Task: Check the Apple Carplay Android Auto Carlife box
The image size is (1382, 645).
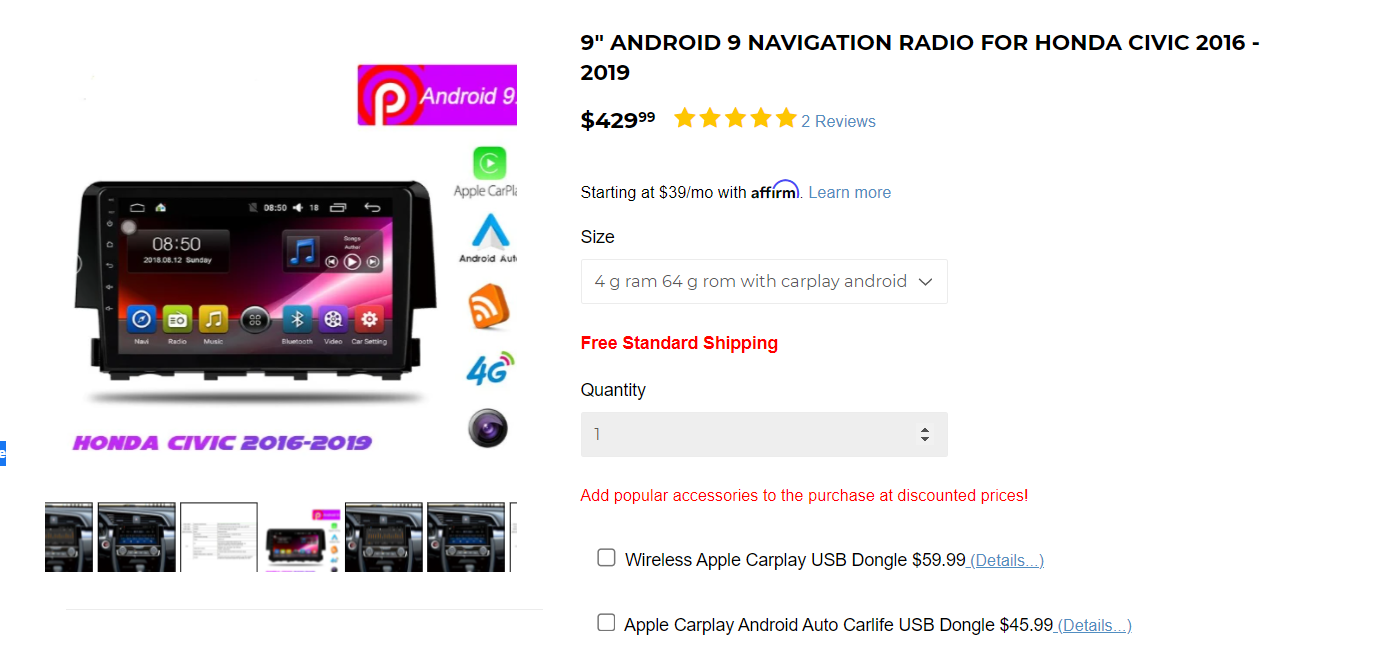Action: click(606, 622)
